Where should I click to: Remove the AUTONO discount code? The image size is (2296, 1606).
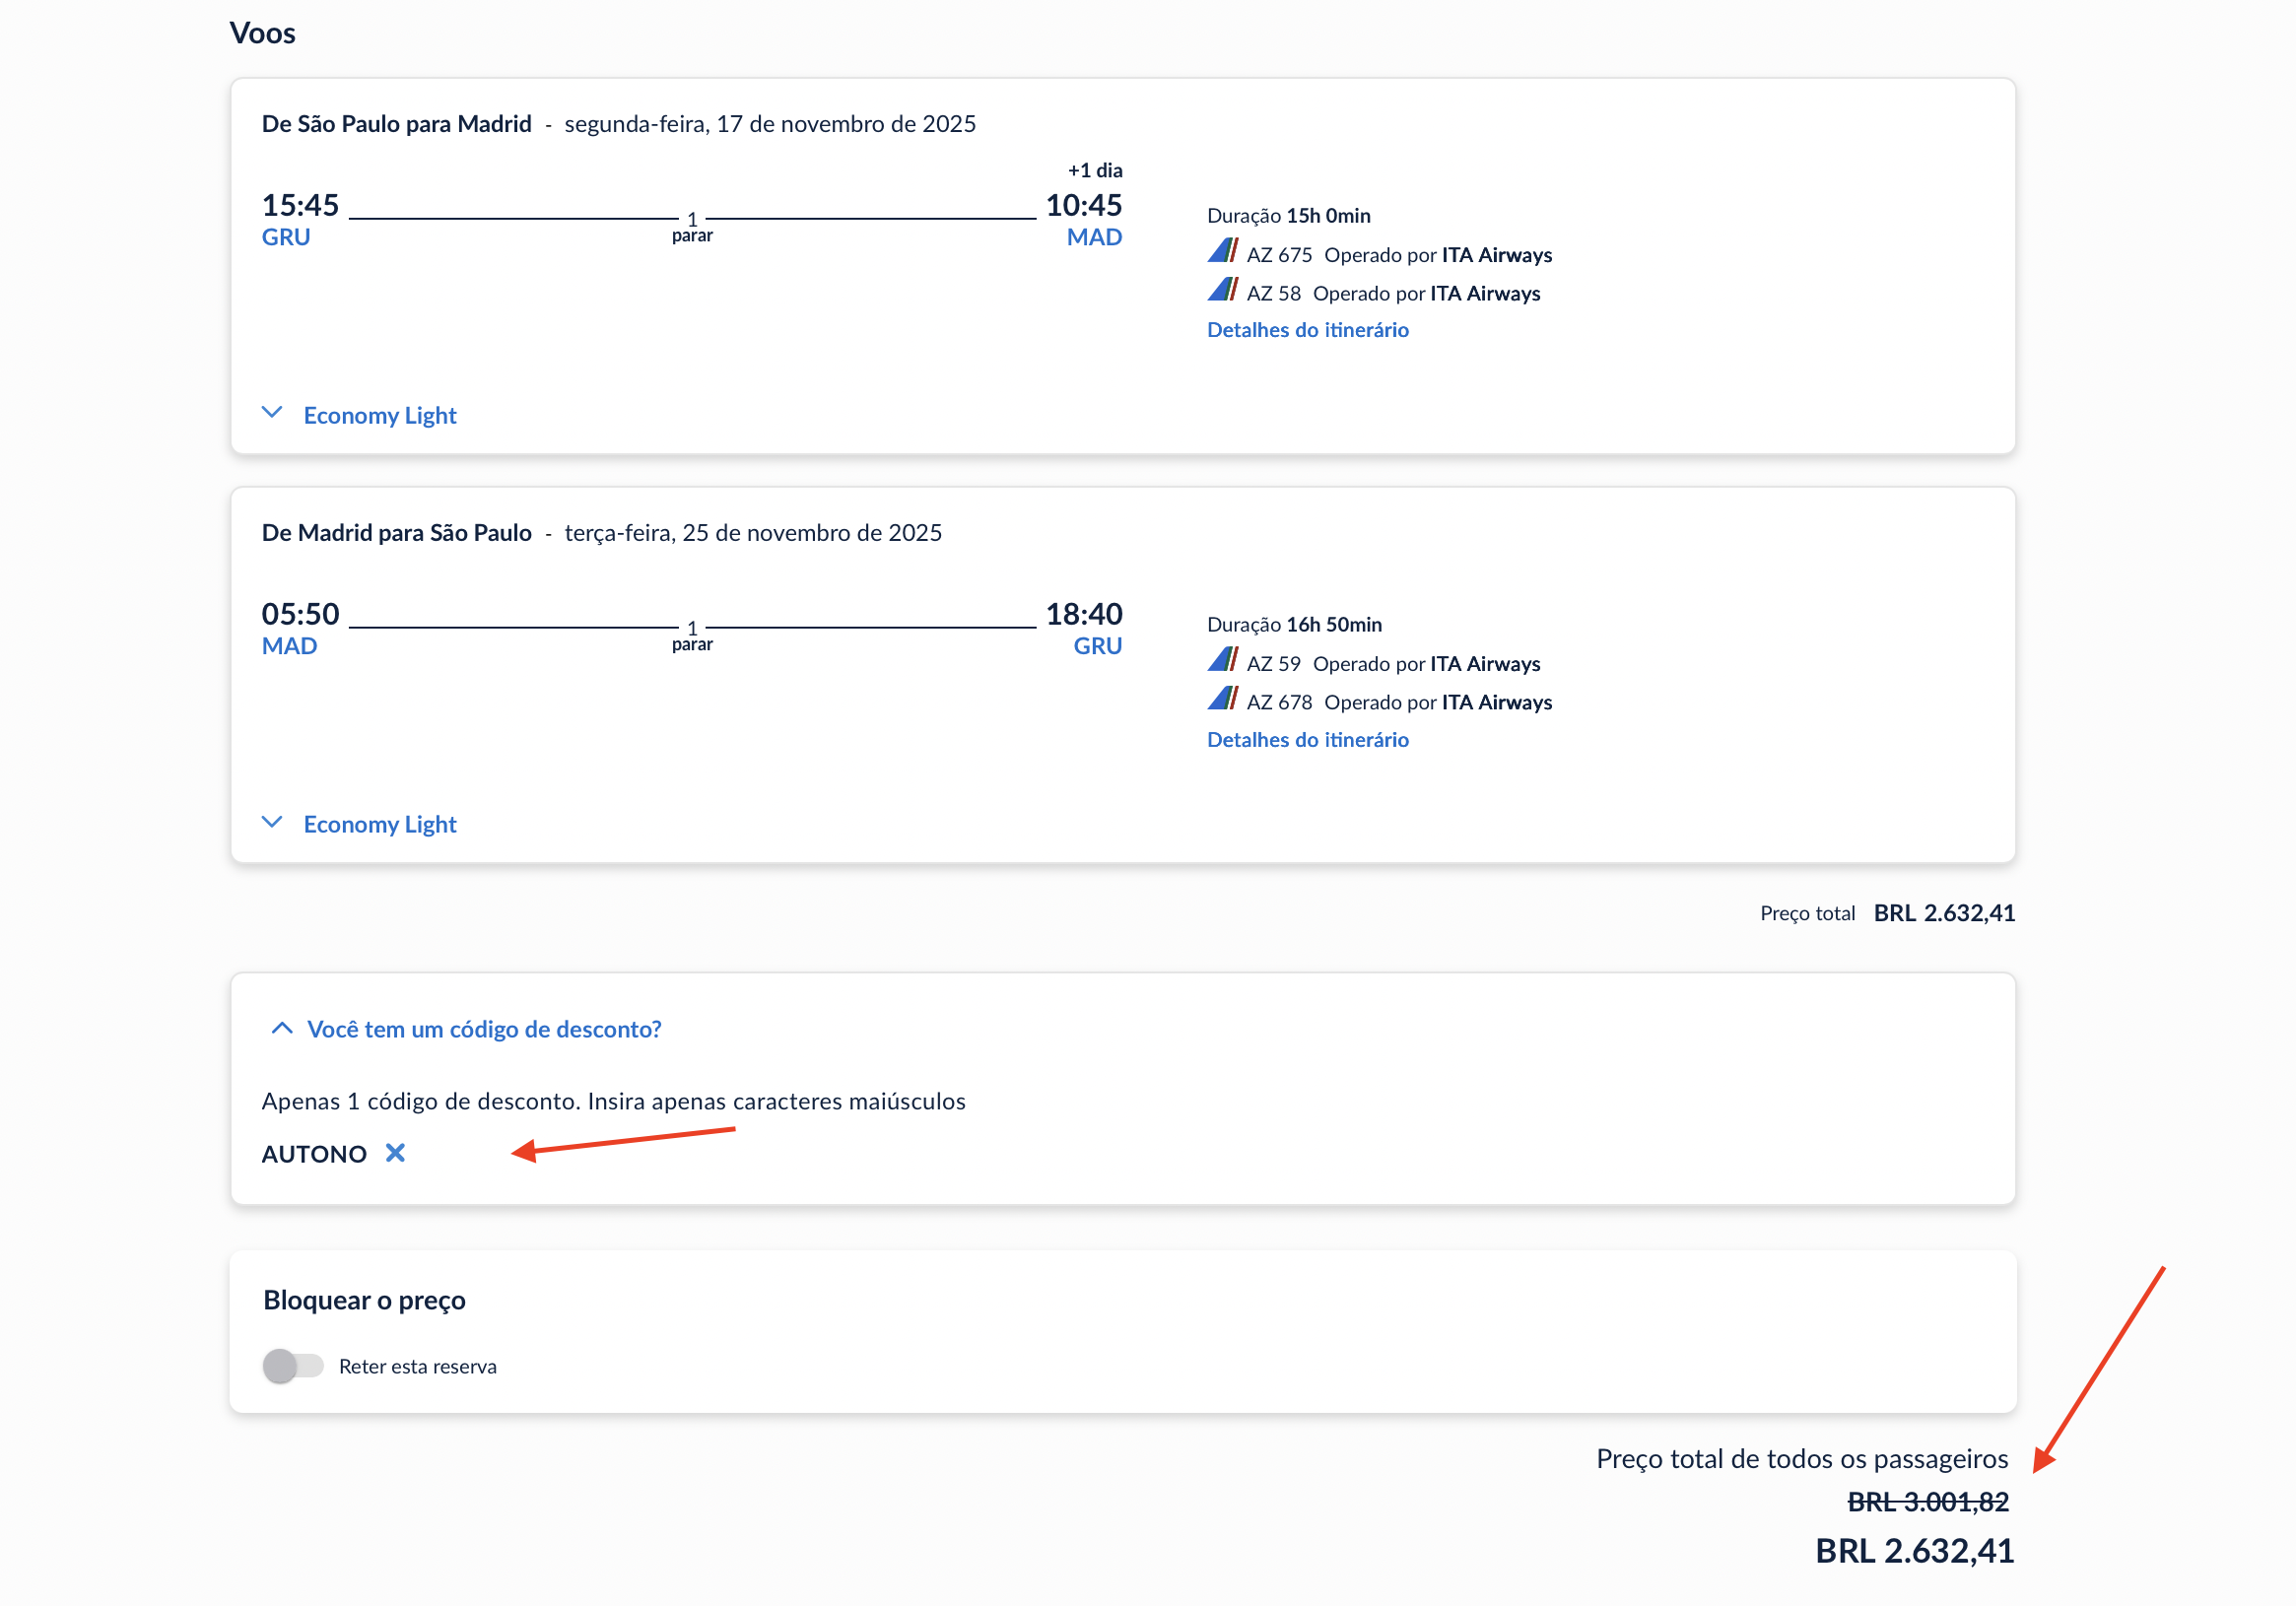pyautogui.click(x=395, y=1153)
